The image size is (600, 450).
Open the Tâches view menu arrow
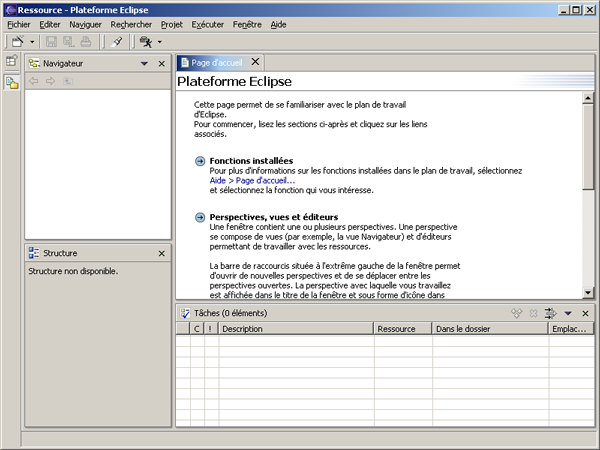pos(568,314)
